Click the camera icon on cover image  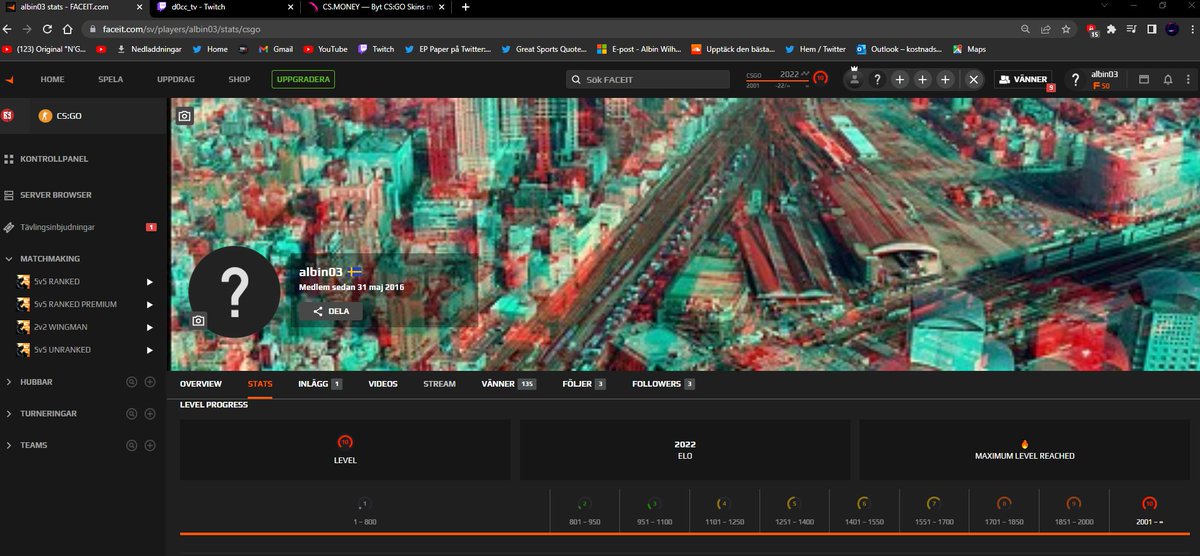pos(184,116)
